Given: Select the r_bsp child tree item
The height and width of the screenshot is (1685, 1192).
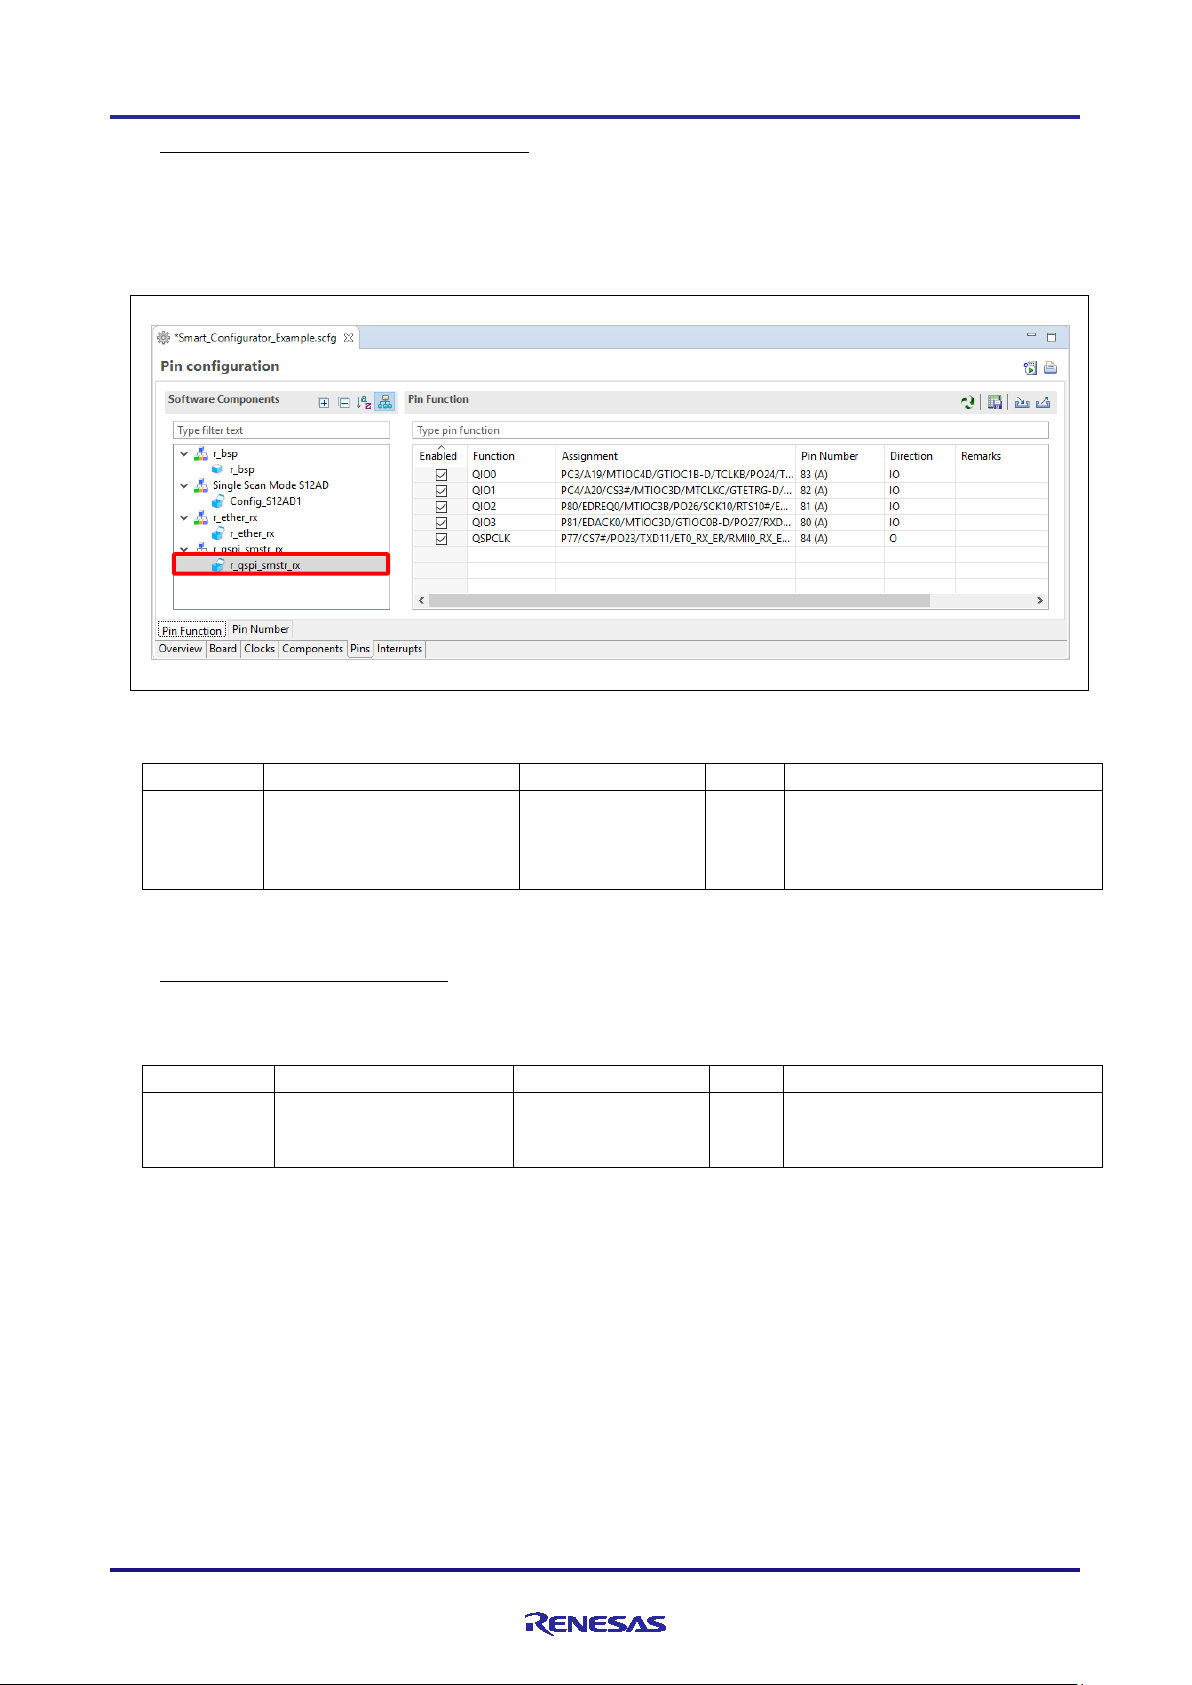Looking at the screenshot, I should [242, 469].
